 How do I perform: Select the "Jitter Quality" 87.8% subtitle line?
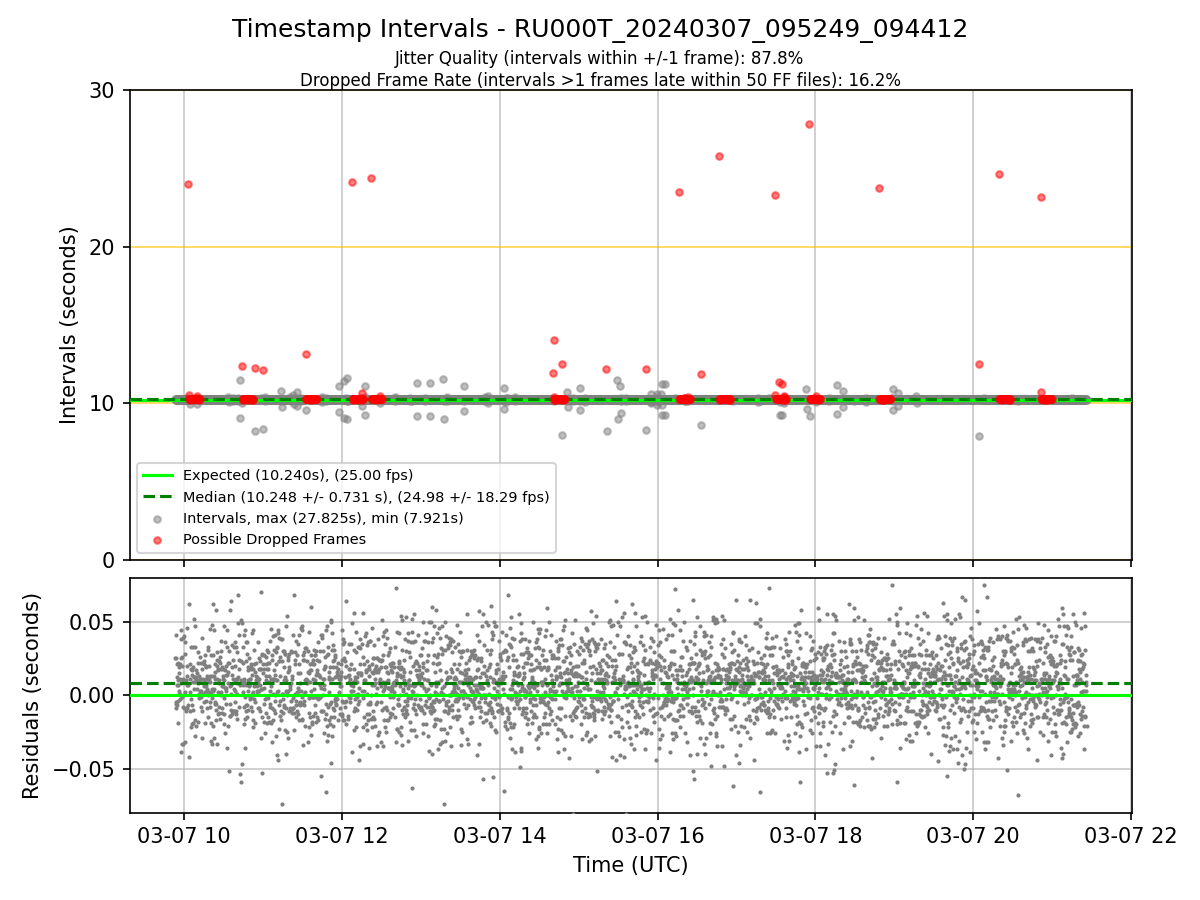[600, 58]
